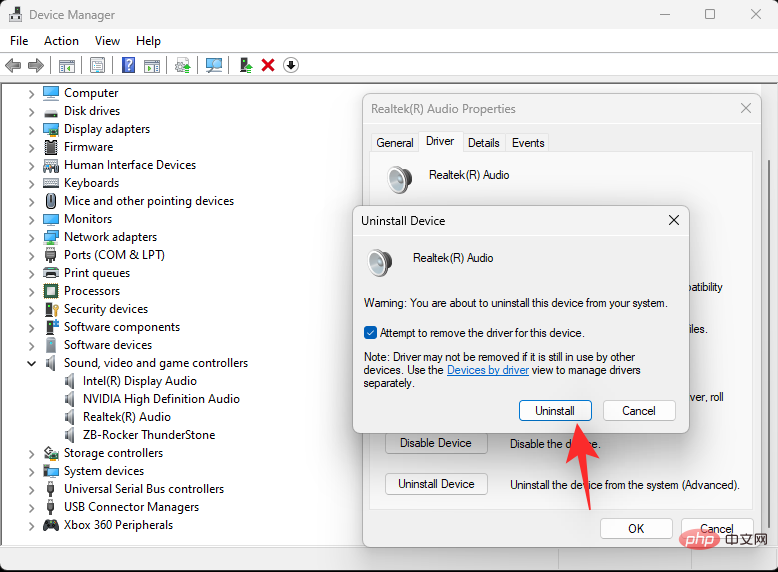Expand the Computer node
Screen dimensions: 778x572
pyautogui.click(x=31, y=94)
